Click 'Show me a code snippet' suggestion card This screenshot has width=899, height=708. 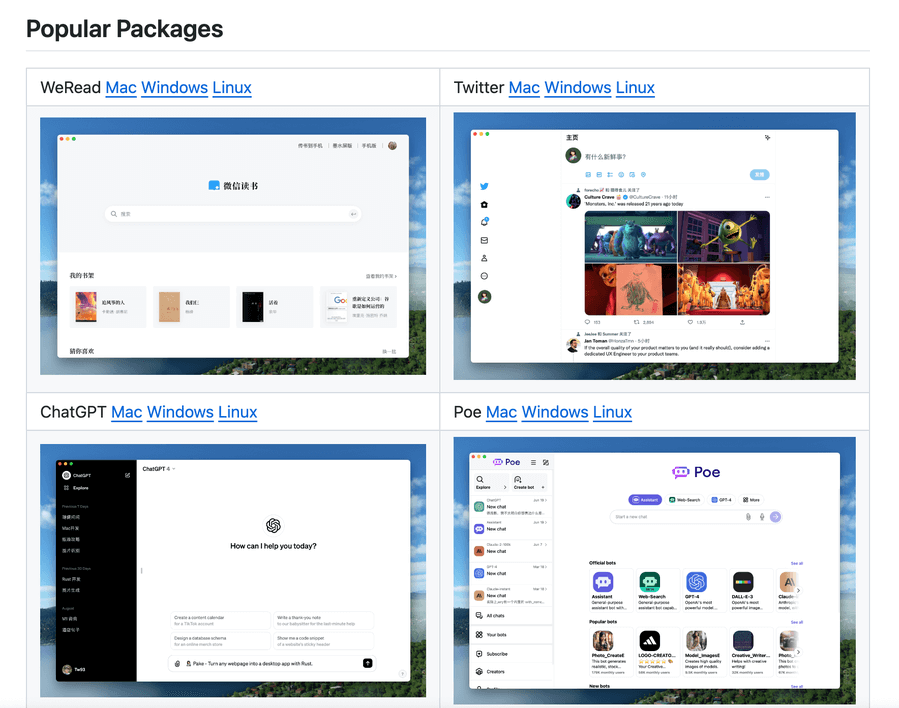point(323,641)
